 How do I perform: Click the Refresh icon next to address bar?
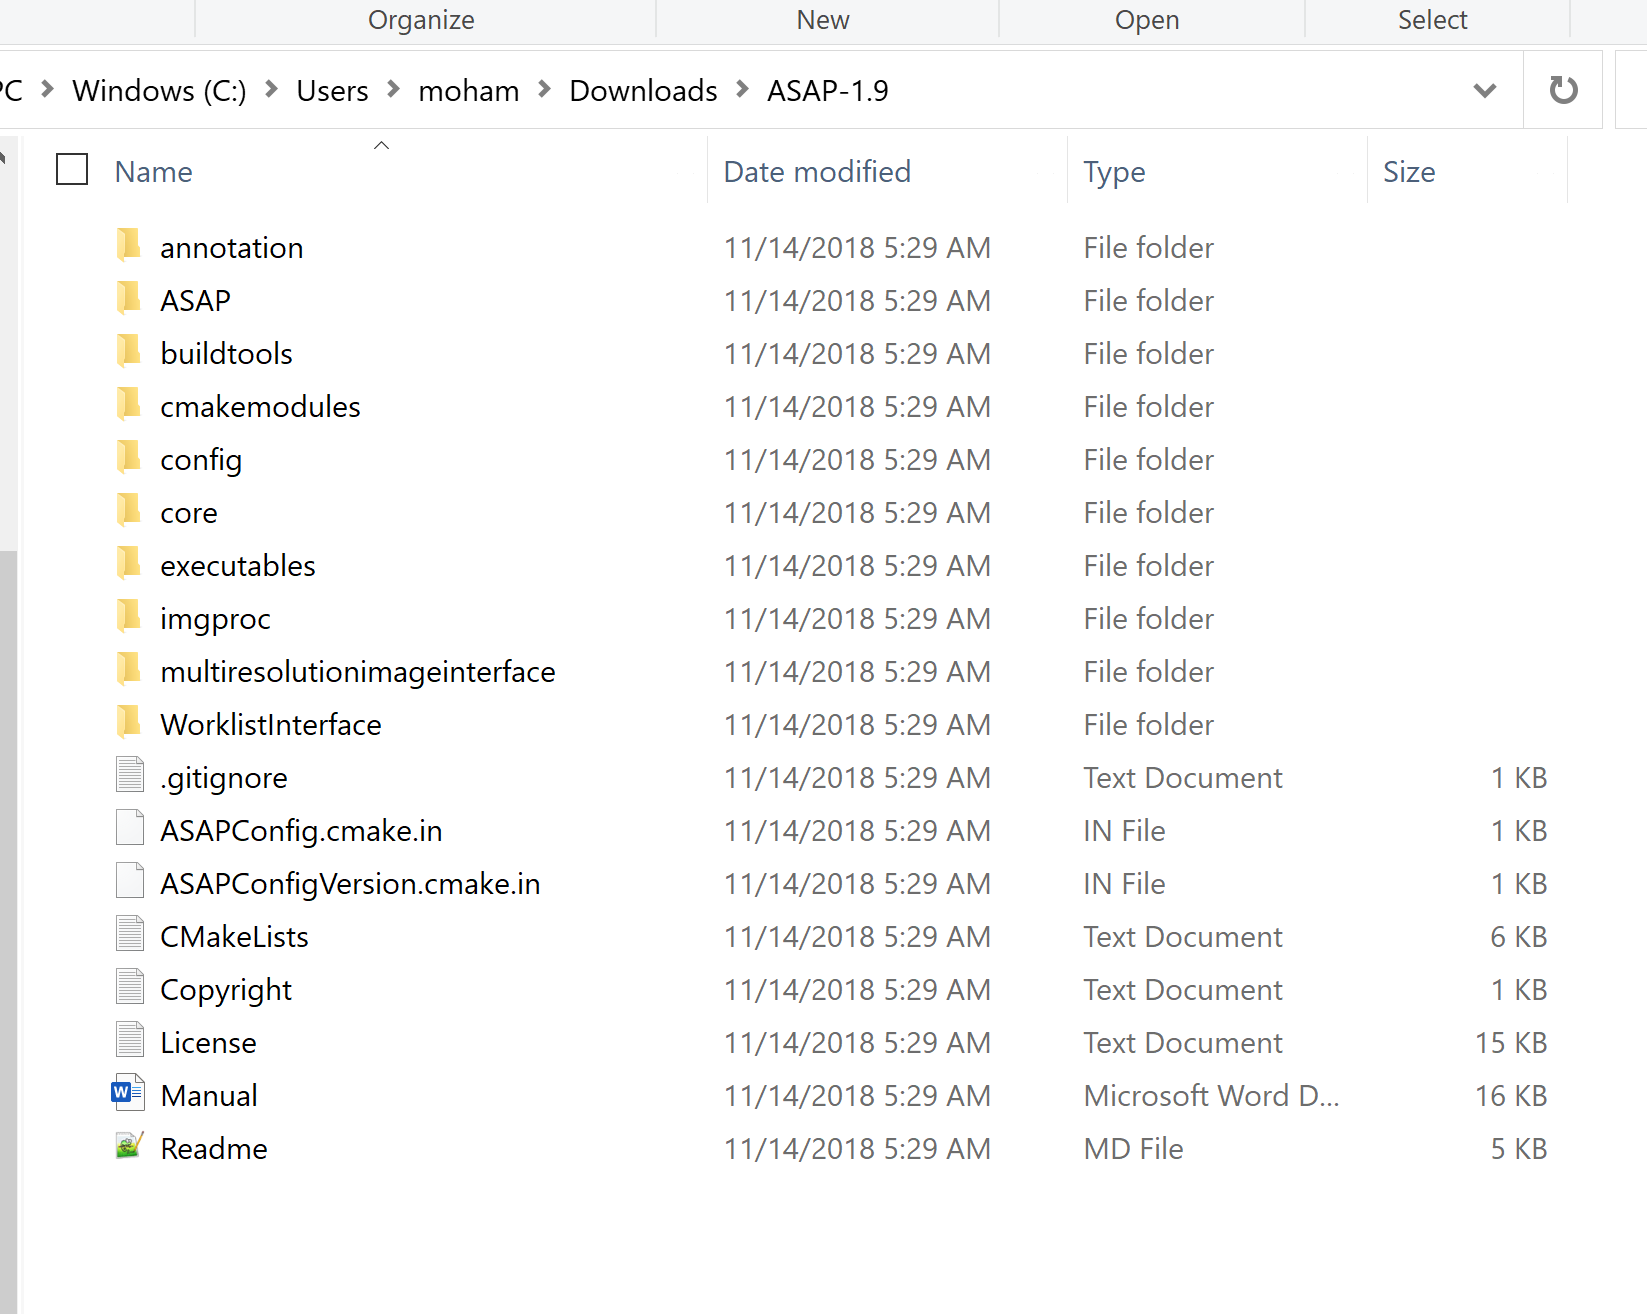(x=1562, y=90)
